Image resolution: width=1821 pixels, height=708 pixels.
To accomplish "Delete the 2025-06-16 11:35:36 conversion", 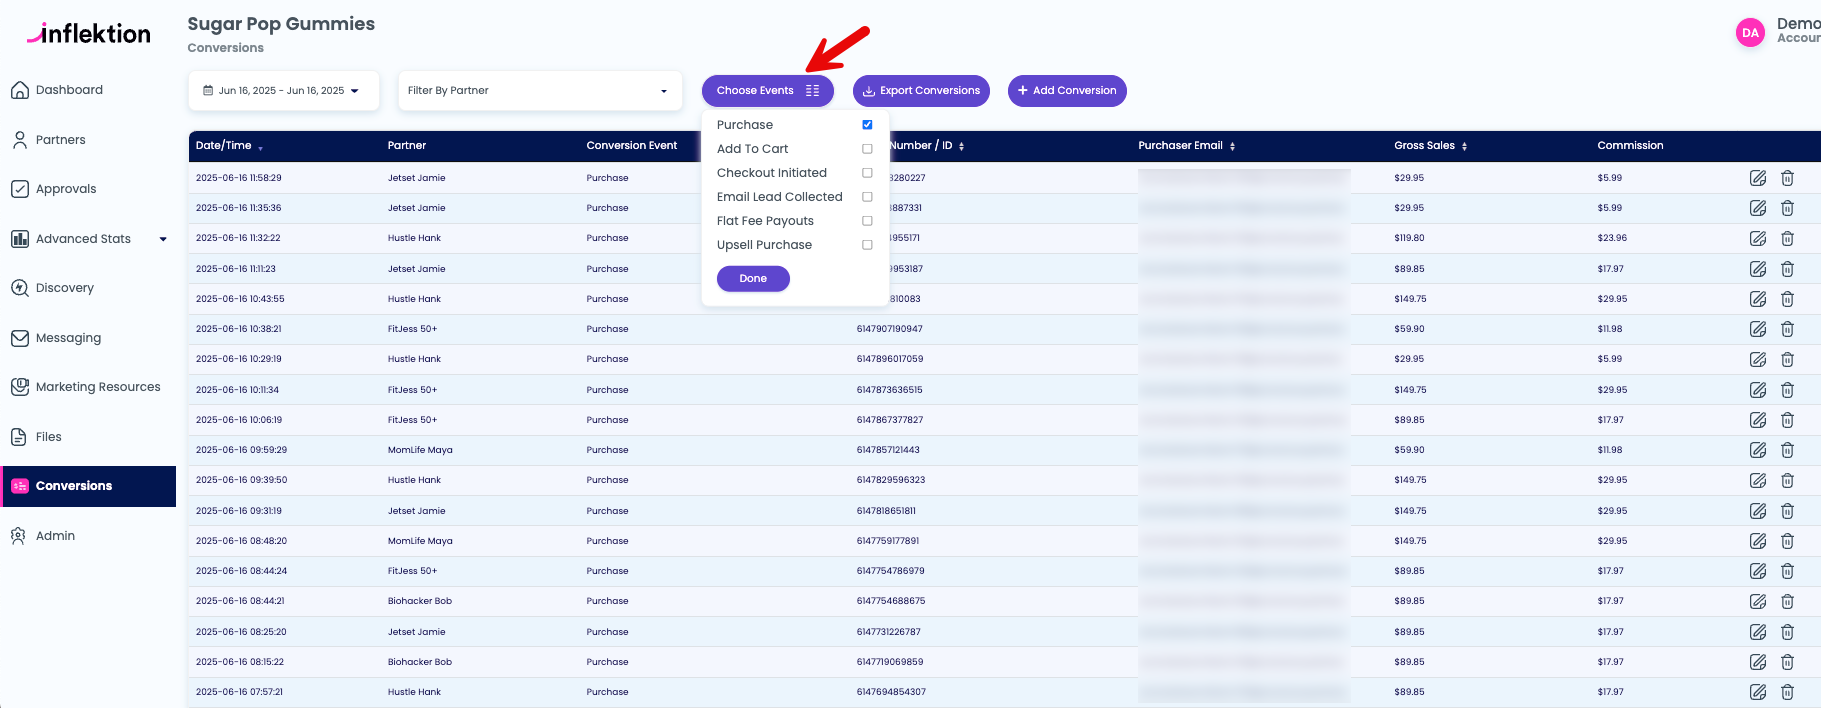I will click(1787, 208).
